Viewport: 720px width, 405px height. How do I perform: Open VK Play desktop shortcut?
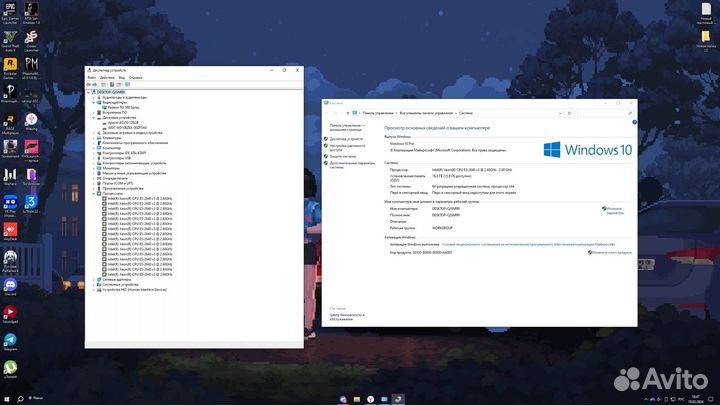[10, 206]
